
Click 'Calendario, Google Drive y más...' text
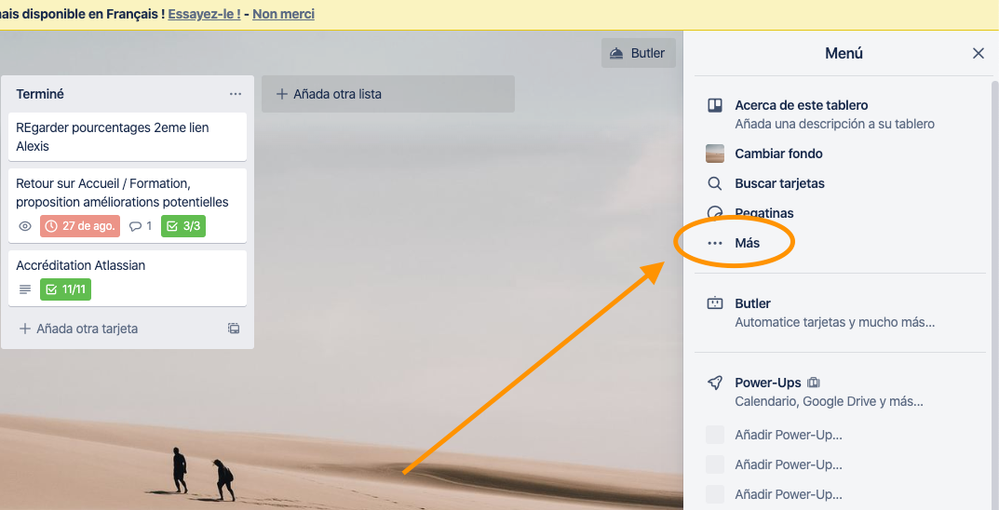pos(829,402)
